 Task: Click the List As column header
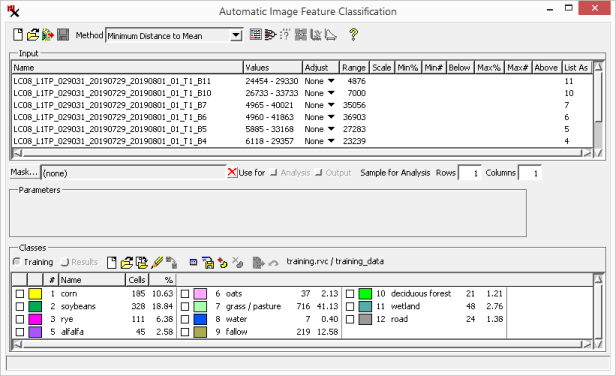(576, 68)
